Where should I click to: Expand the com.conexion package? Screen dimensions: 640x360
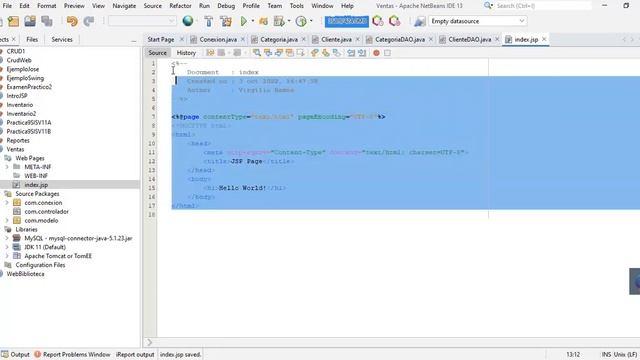[x=7, y=202]
